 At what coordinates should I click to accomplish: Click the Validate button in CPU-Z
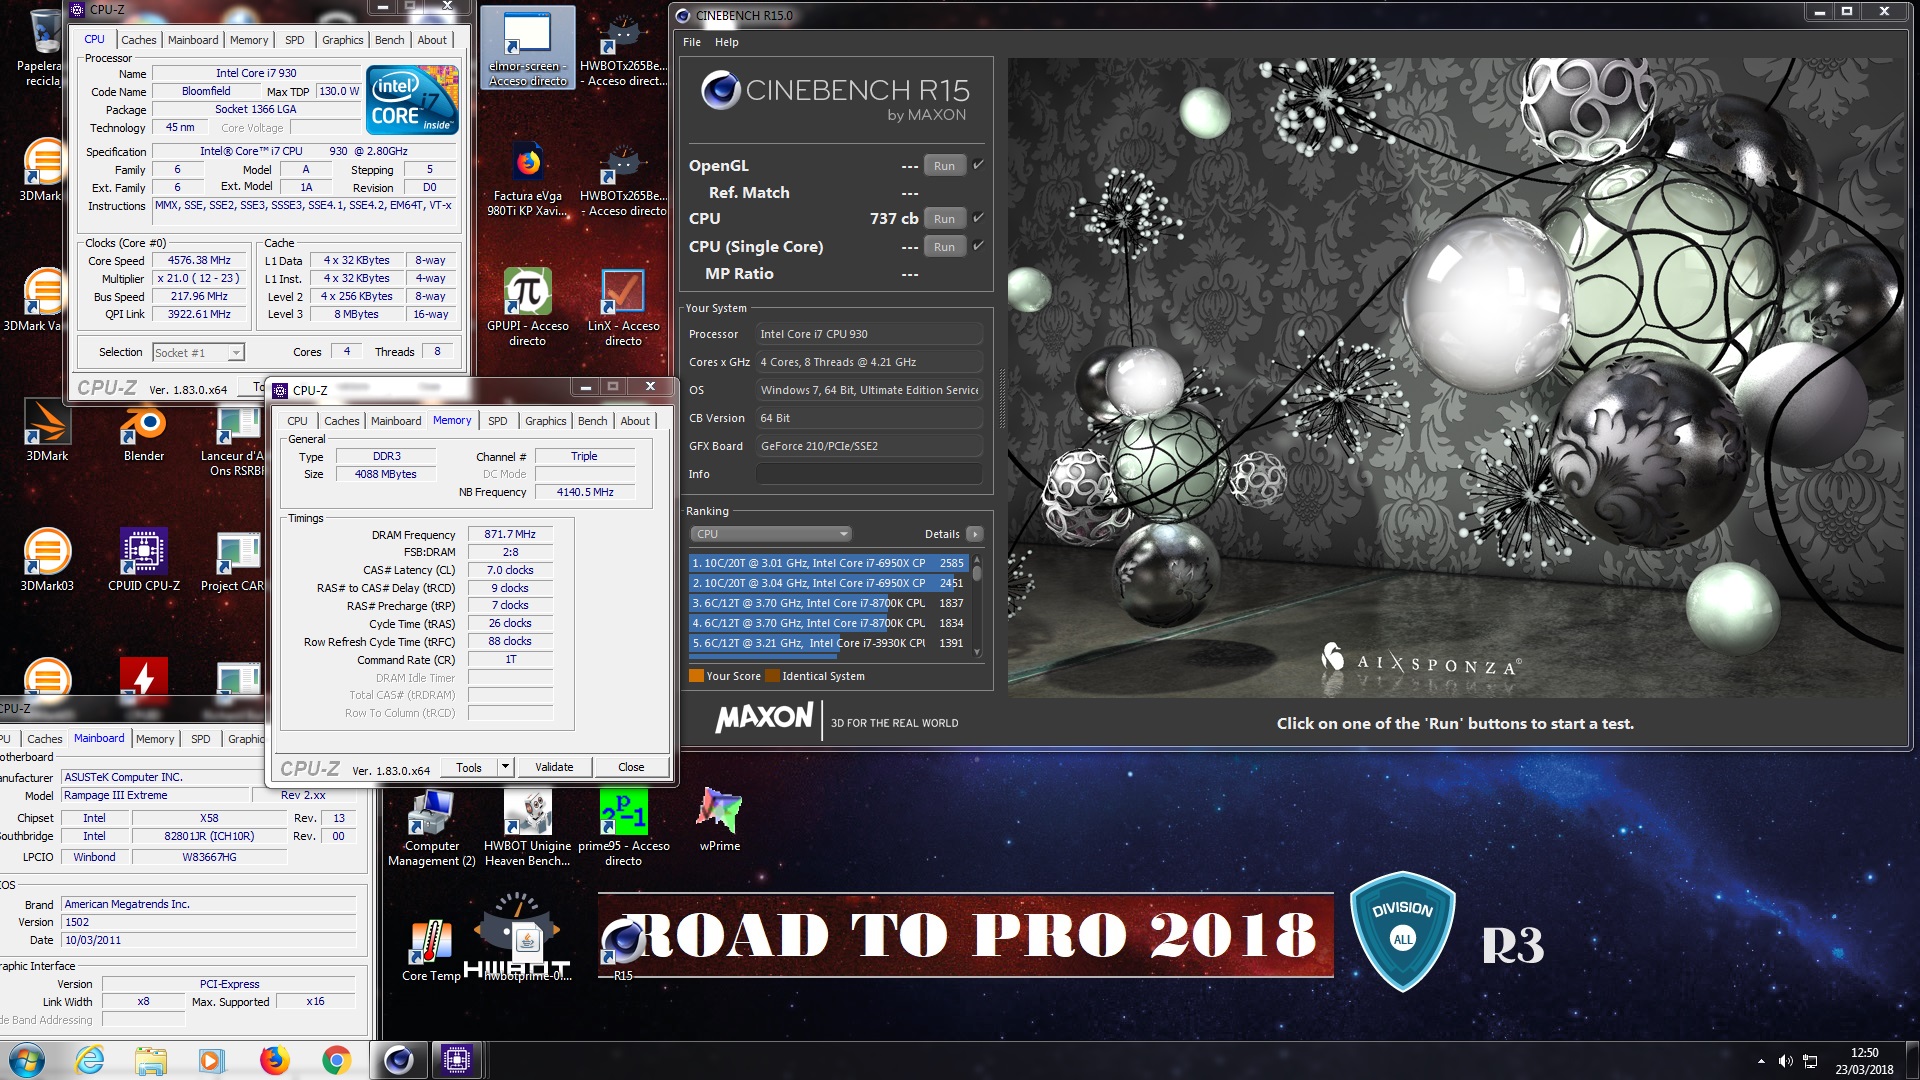click(554, 767)
